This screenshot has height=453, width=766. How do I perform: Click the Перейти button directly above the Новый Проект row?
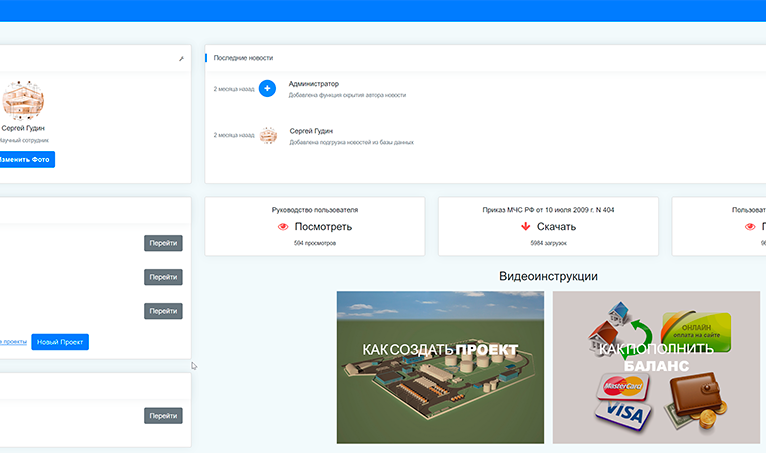coord(163,311)
